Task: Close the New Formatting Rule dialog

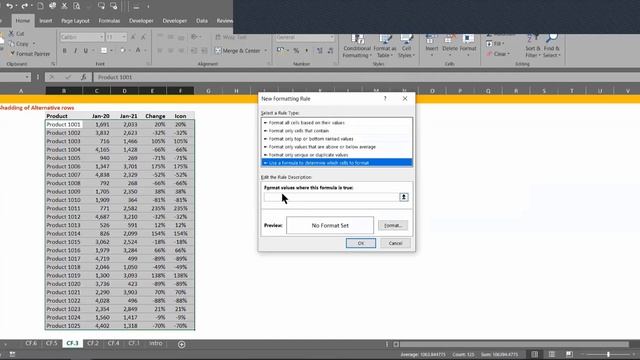Action: (405, 98)
